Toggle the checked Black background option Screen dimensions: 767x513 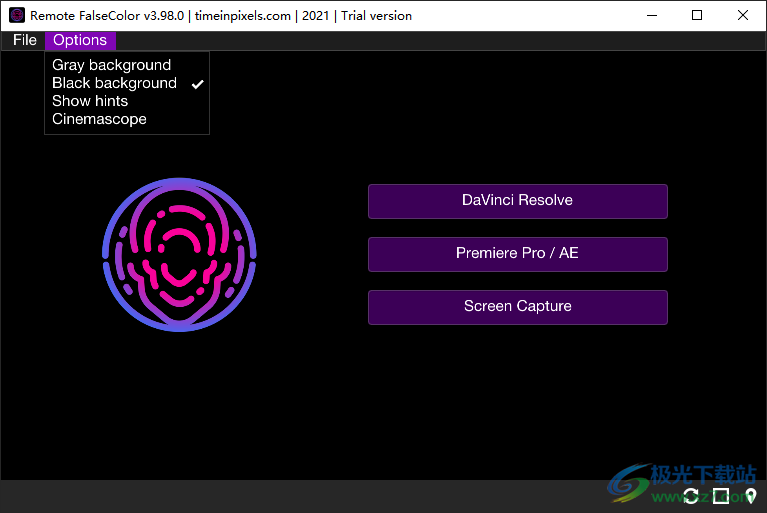(x=127, y=83)
